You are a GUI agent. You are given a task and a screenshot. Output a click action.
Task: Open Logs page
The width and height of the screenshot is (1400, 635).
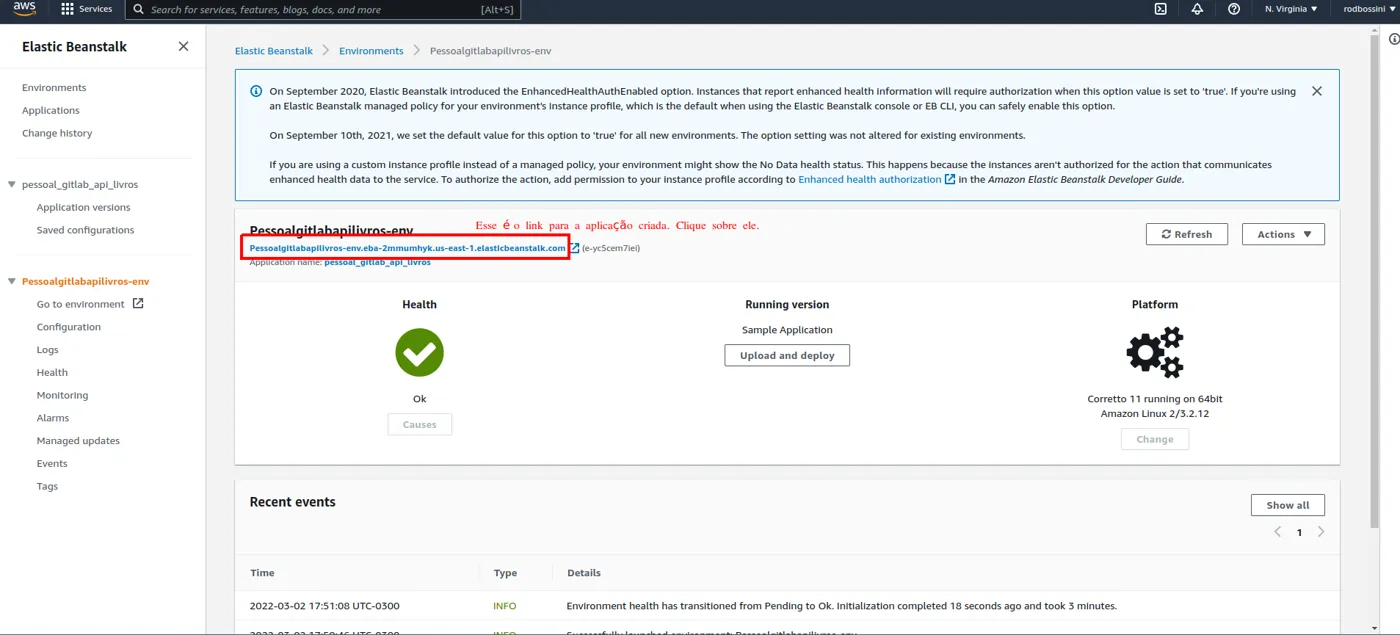[48, 350]
